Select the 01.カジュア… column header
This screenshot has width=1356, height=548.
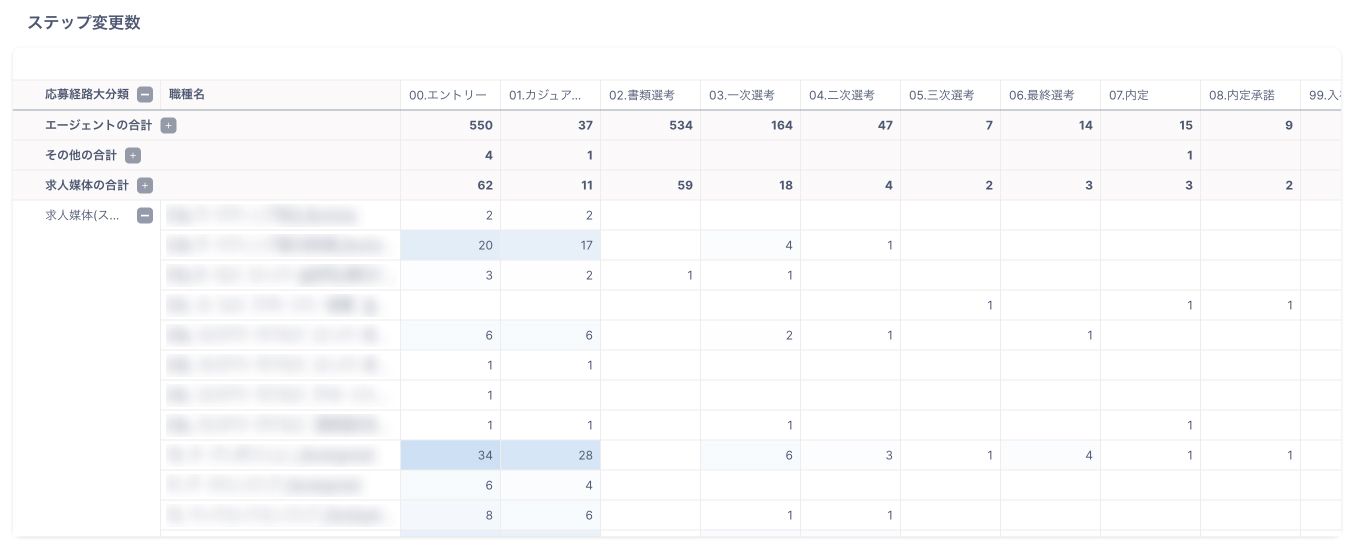pyautogui.click(x=545, y=95)
